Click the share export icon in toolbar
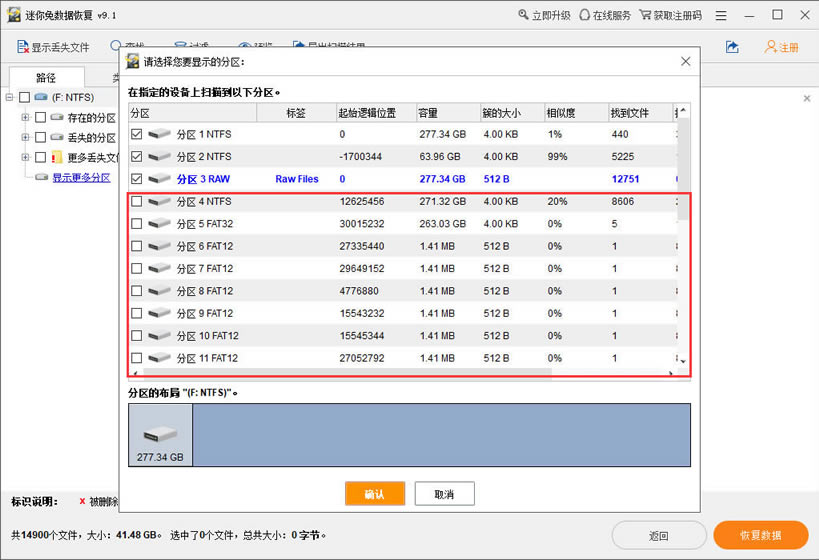The width and height of the screenshot is (819, 560). pos(732,47)
